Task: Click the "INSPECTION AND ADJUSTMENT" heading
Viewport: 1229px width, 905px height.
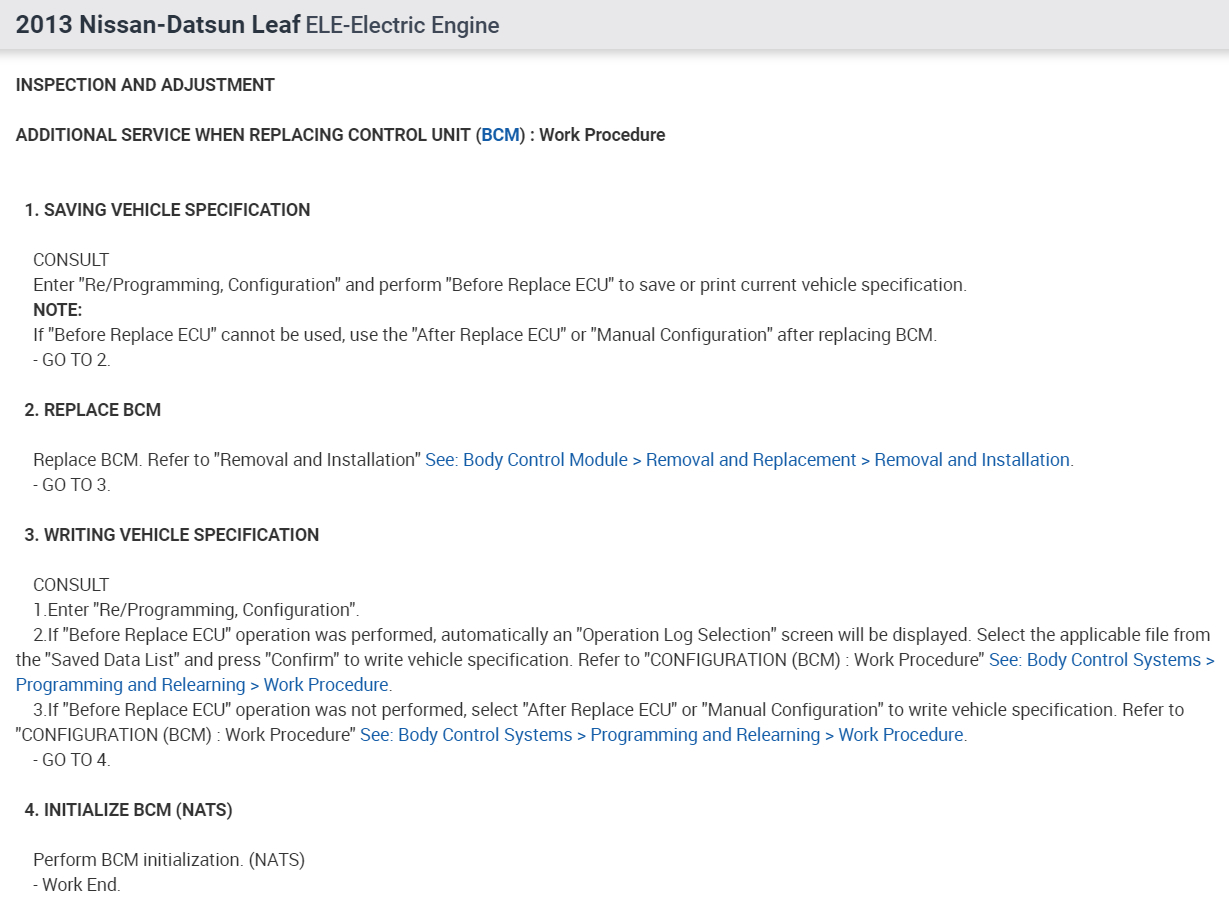Action: (145, 85)
